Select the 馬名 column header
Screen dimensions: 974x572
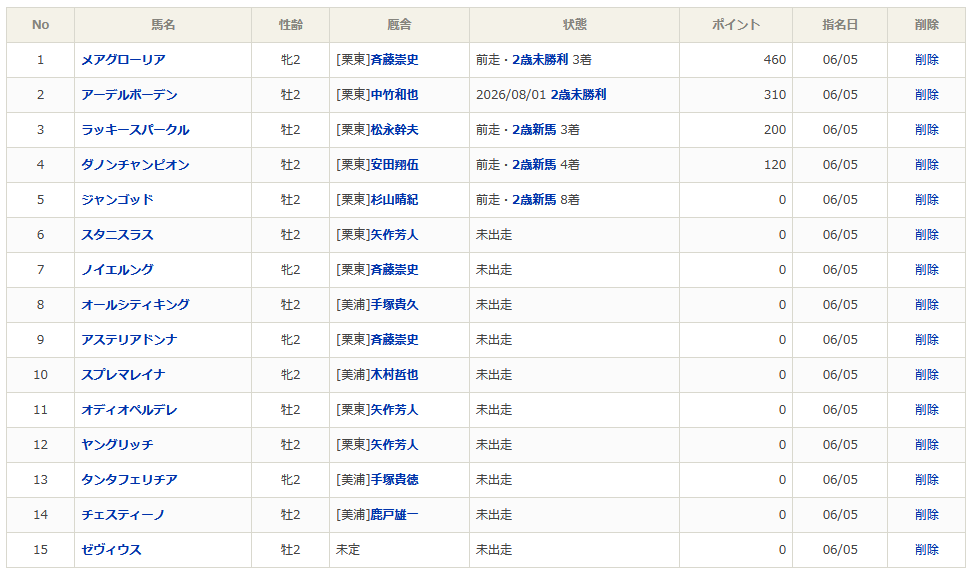[x=163, y=25]
